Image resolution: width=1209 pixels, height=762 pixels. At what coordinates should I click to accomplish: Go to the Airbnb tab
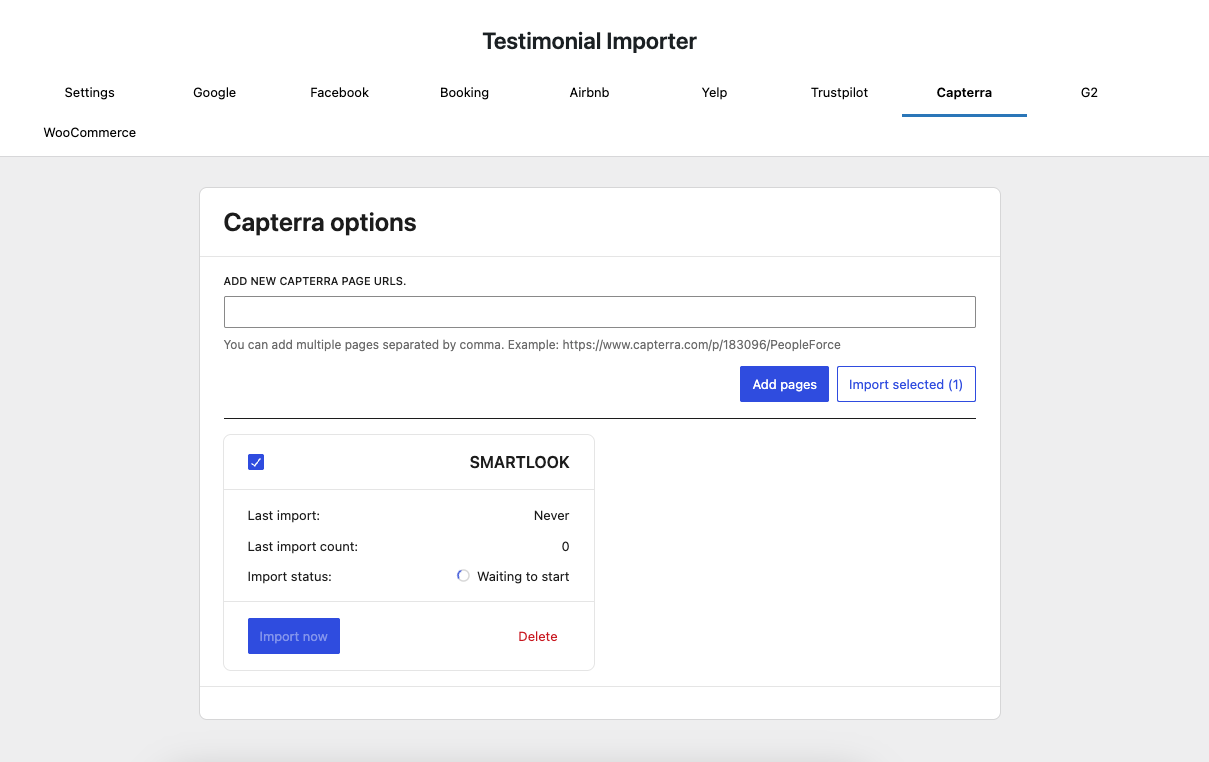(590, 93)
